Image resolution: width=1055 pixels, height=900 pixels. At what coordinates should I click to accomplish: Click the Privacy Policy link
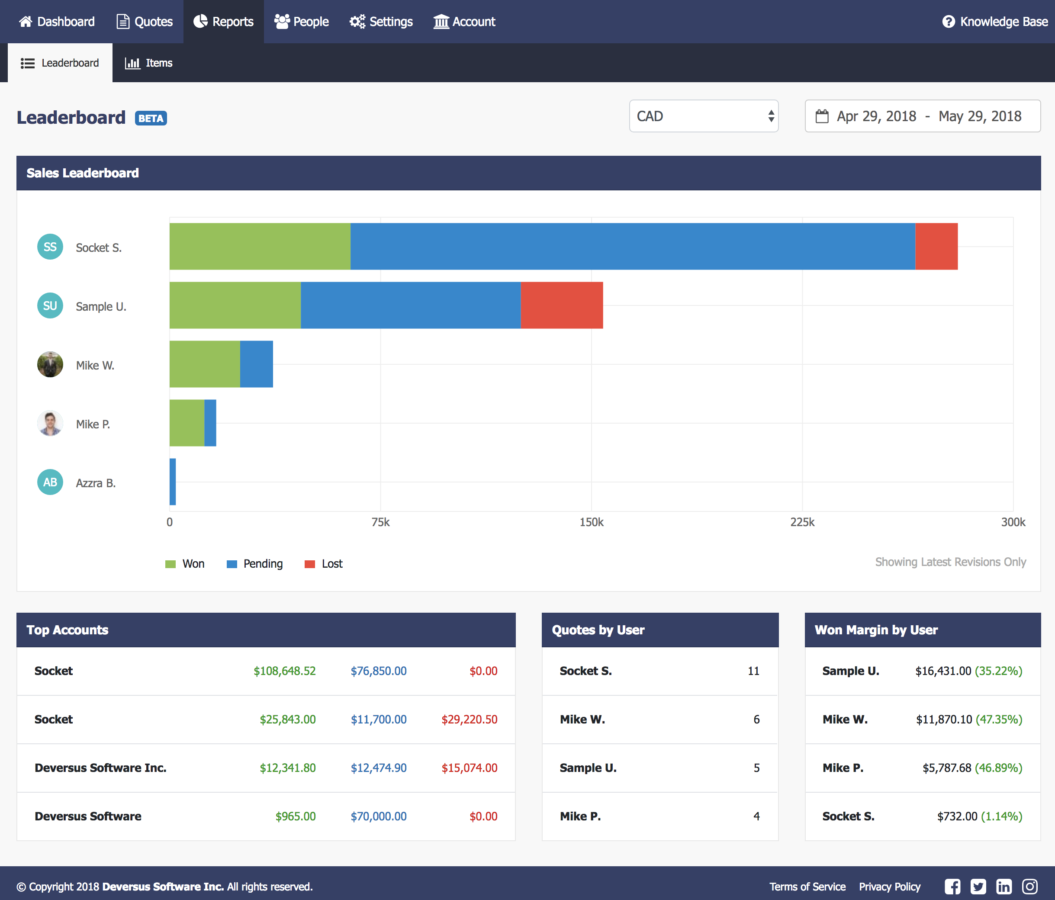click(889, 886)
